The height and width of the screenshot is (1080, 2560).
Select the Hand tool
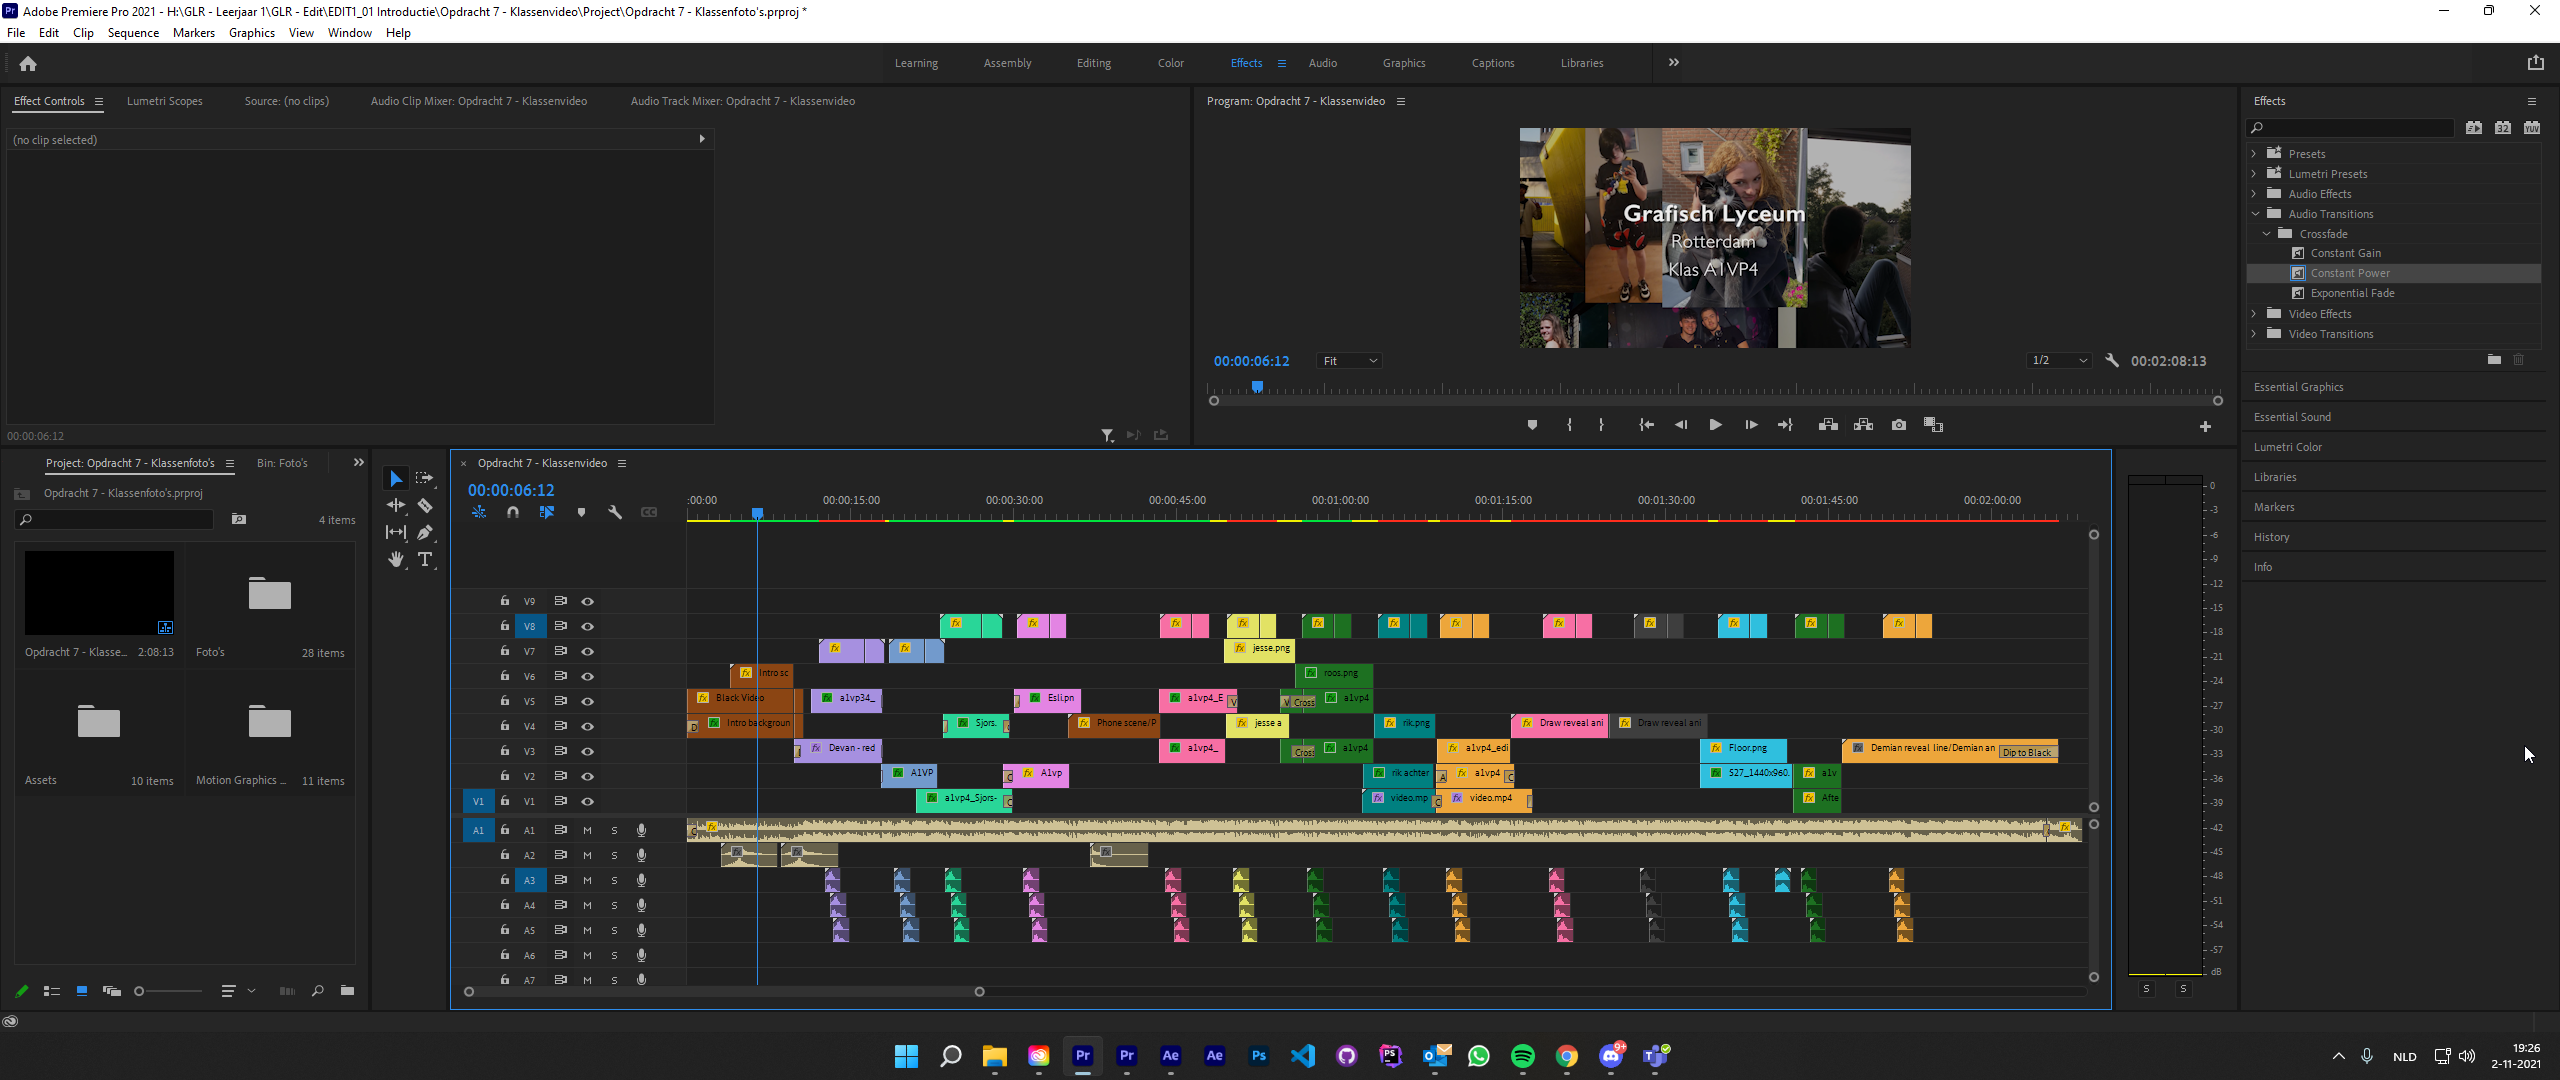(396, 560)
